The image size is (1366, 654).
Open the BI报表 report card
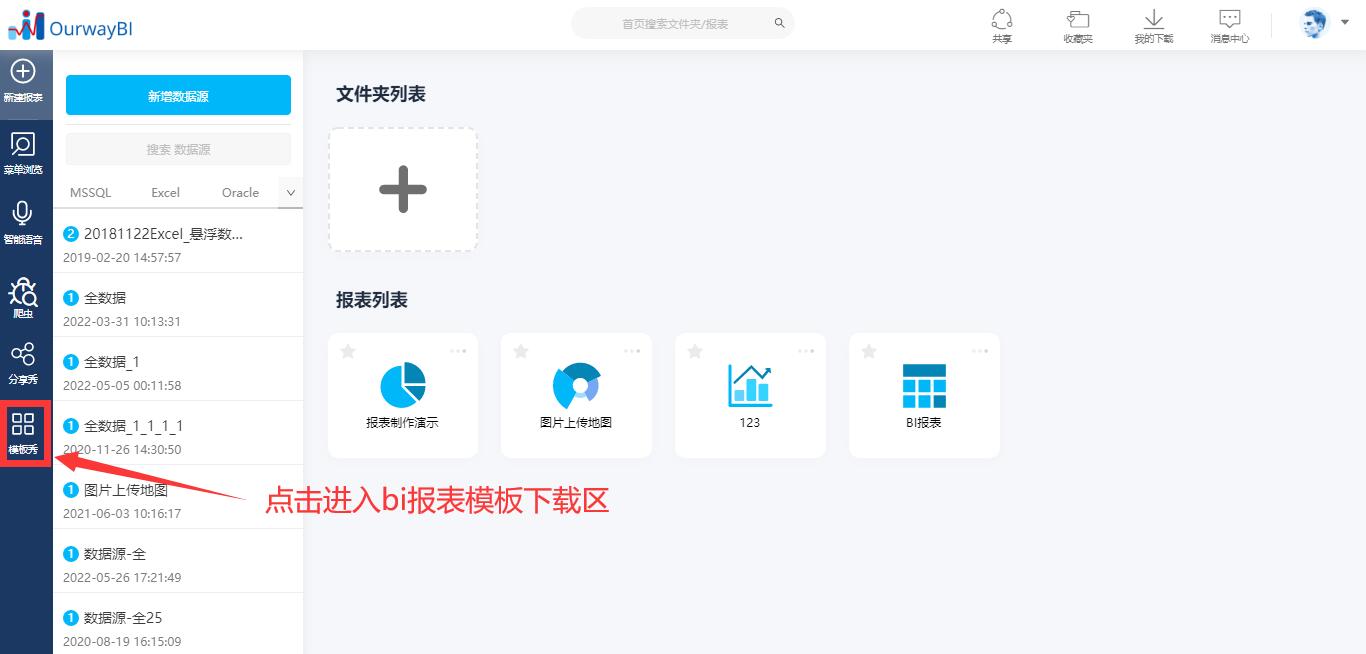point(924,396)
